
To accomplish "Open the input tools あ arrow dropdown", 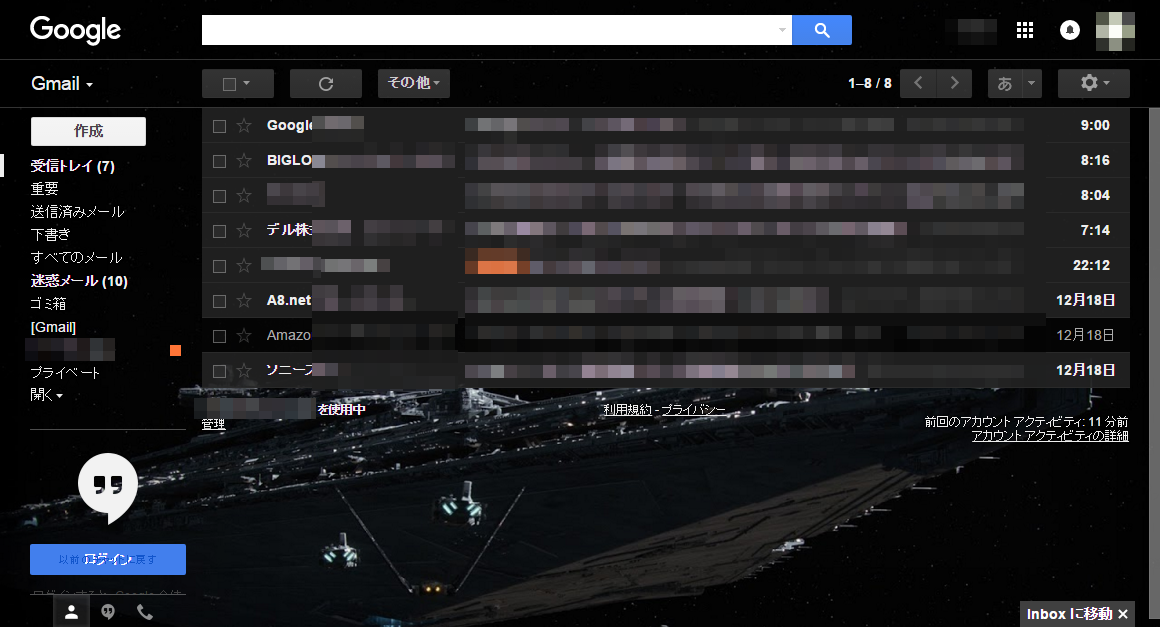I will pyautogui.click(x=1031, y=84).
